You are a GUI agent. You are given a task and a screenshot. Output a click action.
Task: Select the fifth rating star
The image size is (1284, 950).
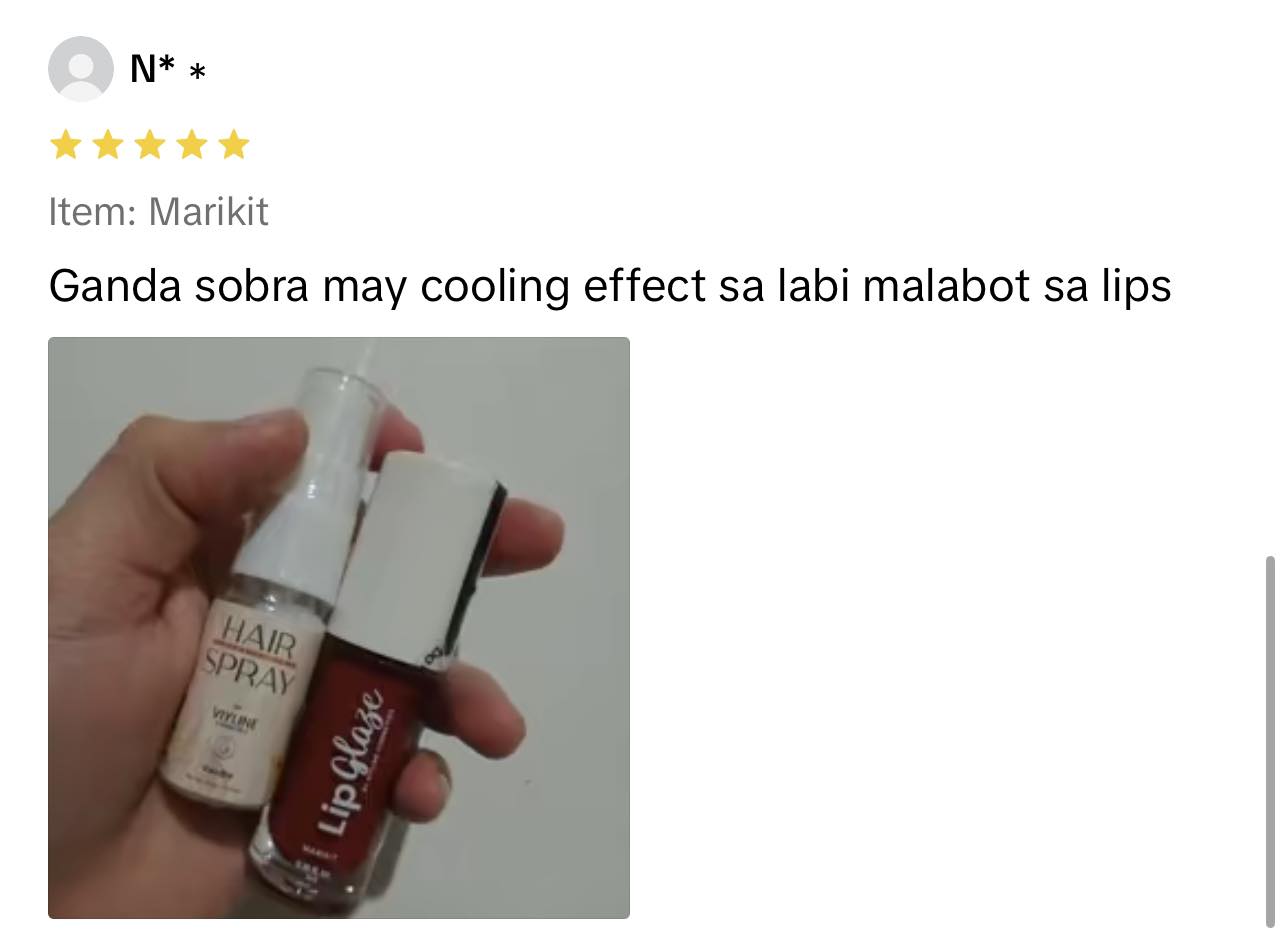tap(233, 145)
